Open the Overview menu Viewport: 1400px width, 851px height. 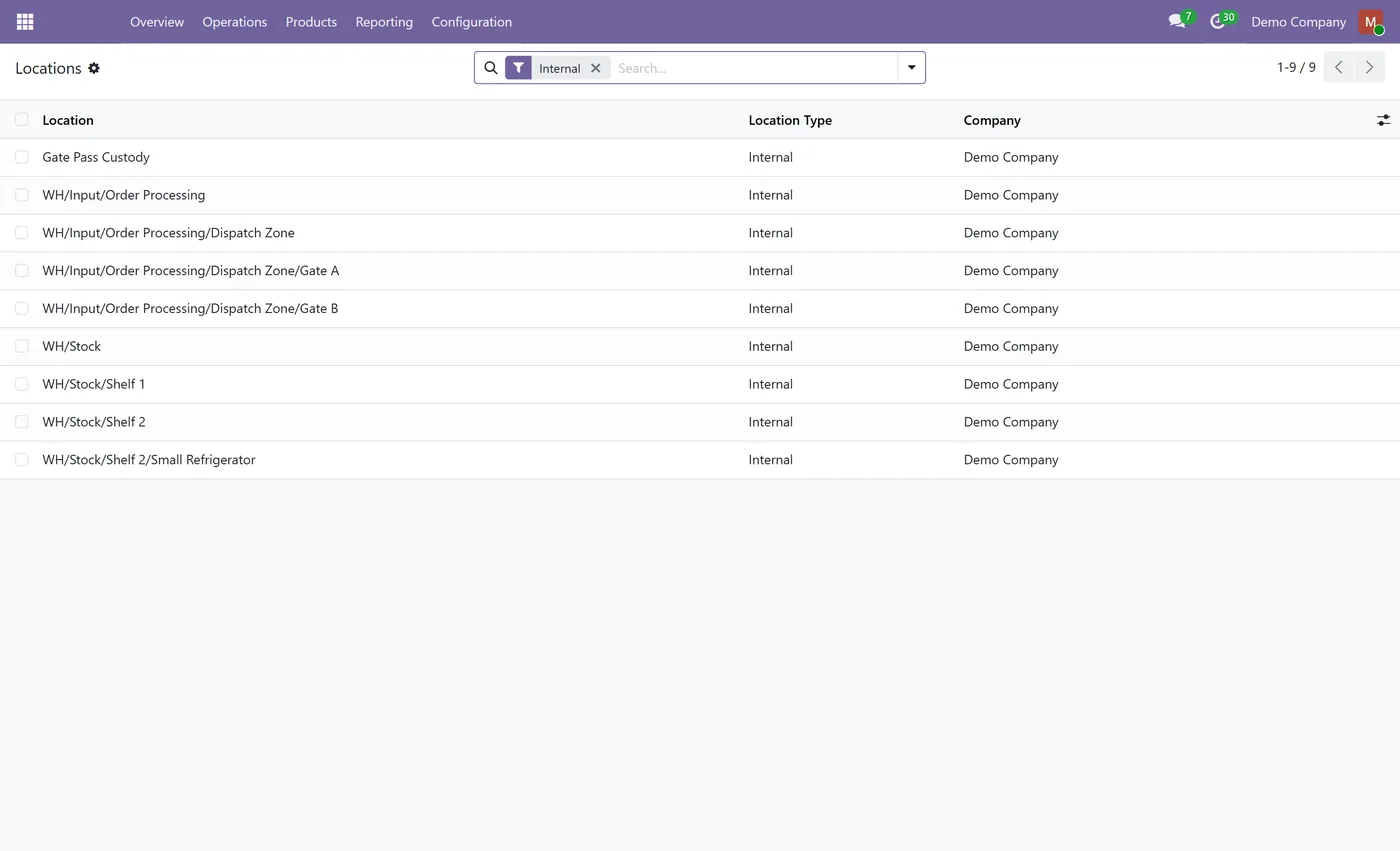click(x=157, y=22)
